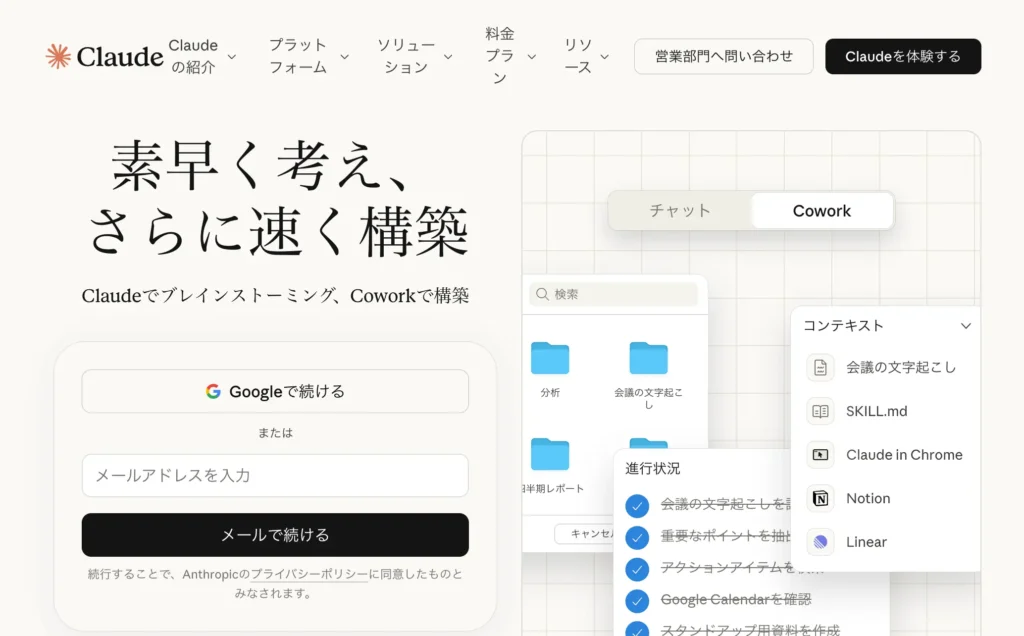Viewport: 1024px width, 636px height.
Task: Toggle the Google Calendarを確認 checkbox
Action: pyautogui.click(x=637, y=601)
